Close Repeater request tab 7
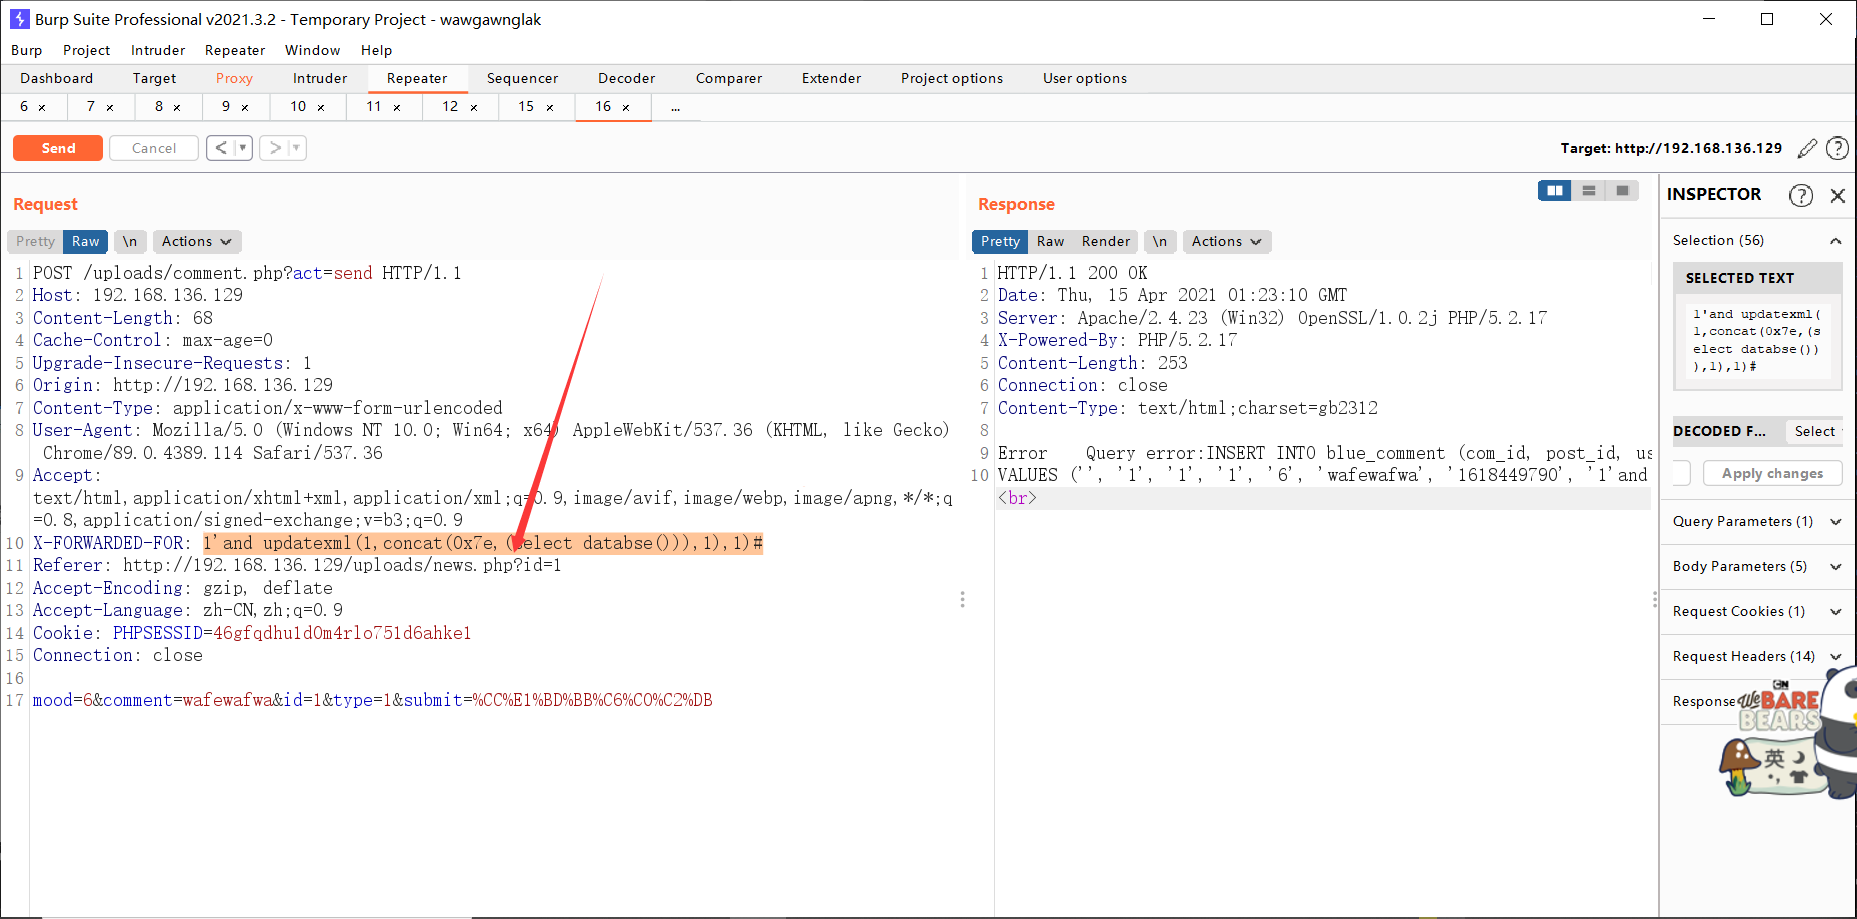Viewport: 1857px width, 919px height. click(110, 107)
